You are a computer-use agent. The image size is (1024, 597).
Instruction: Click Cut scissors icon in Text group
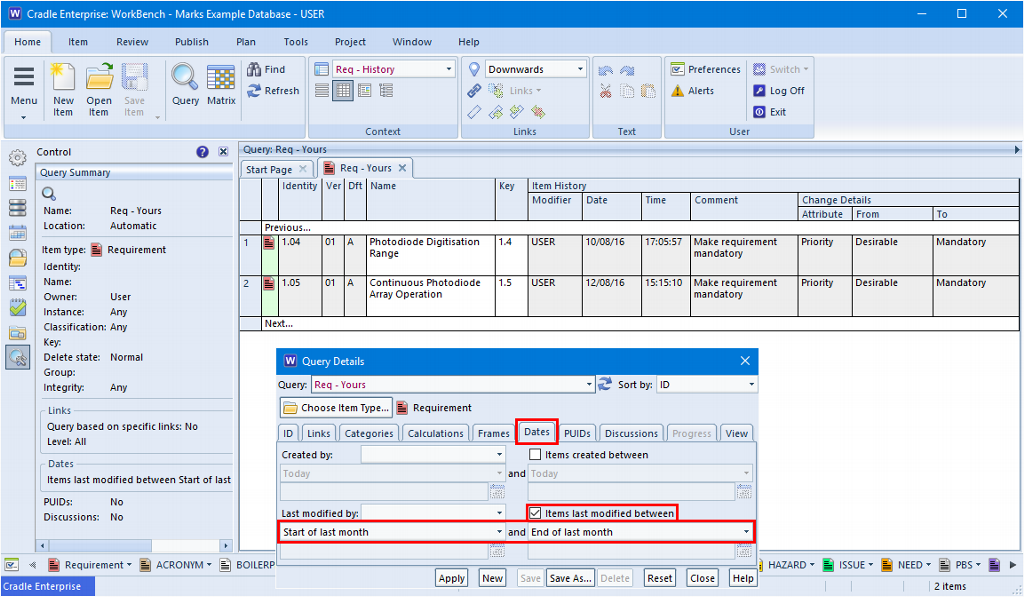click(x=605, y=91)
